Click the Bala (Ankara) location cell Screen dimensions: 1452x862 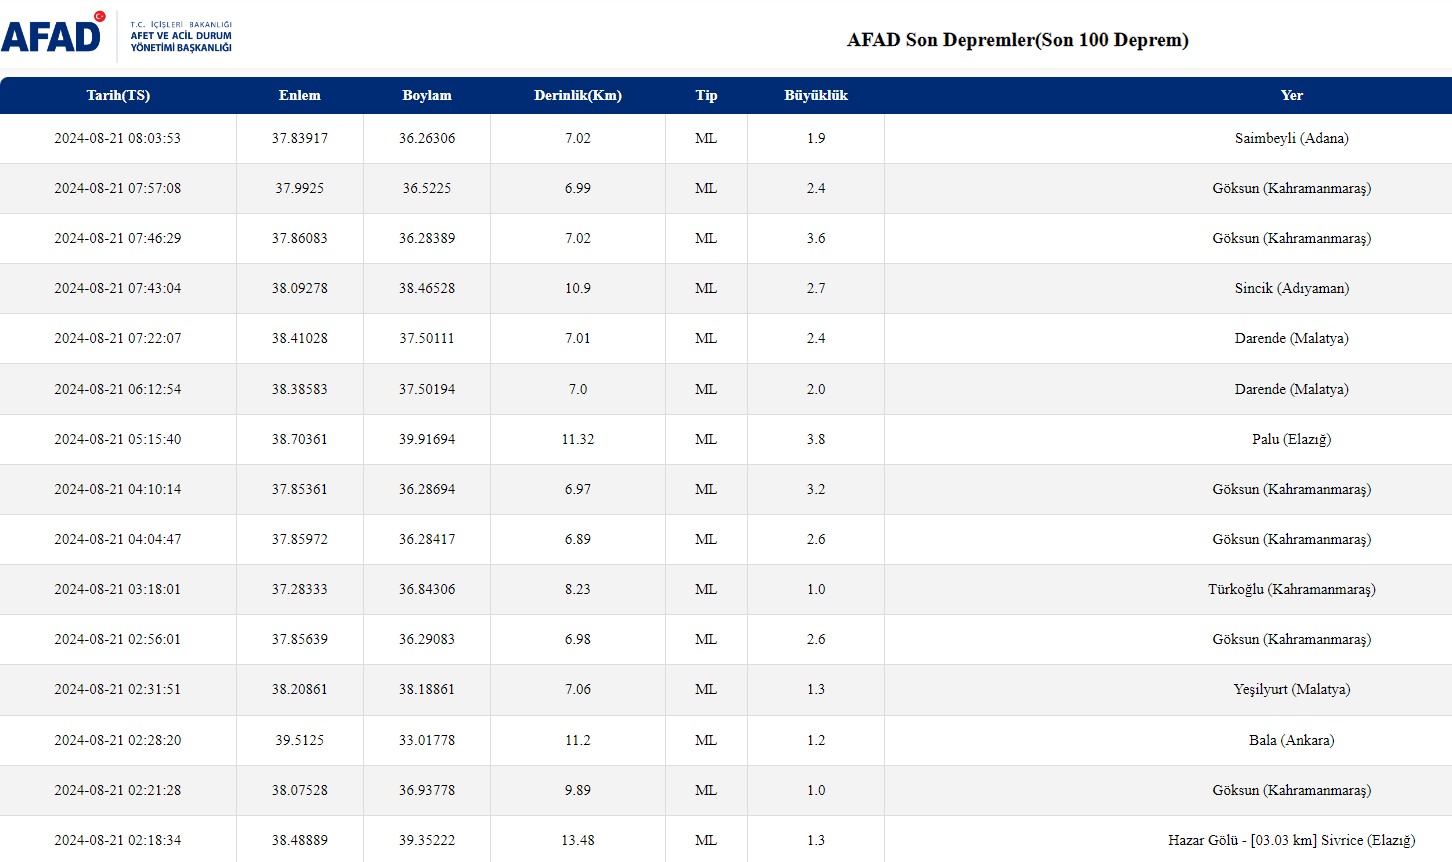(1292, 740)
